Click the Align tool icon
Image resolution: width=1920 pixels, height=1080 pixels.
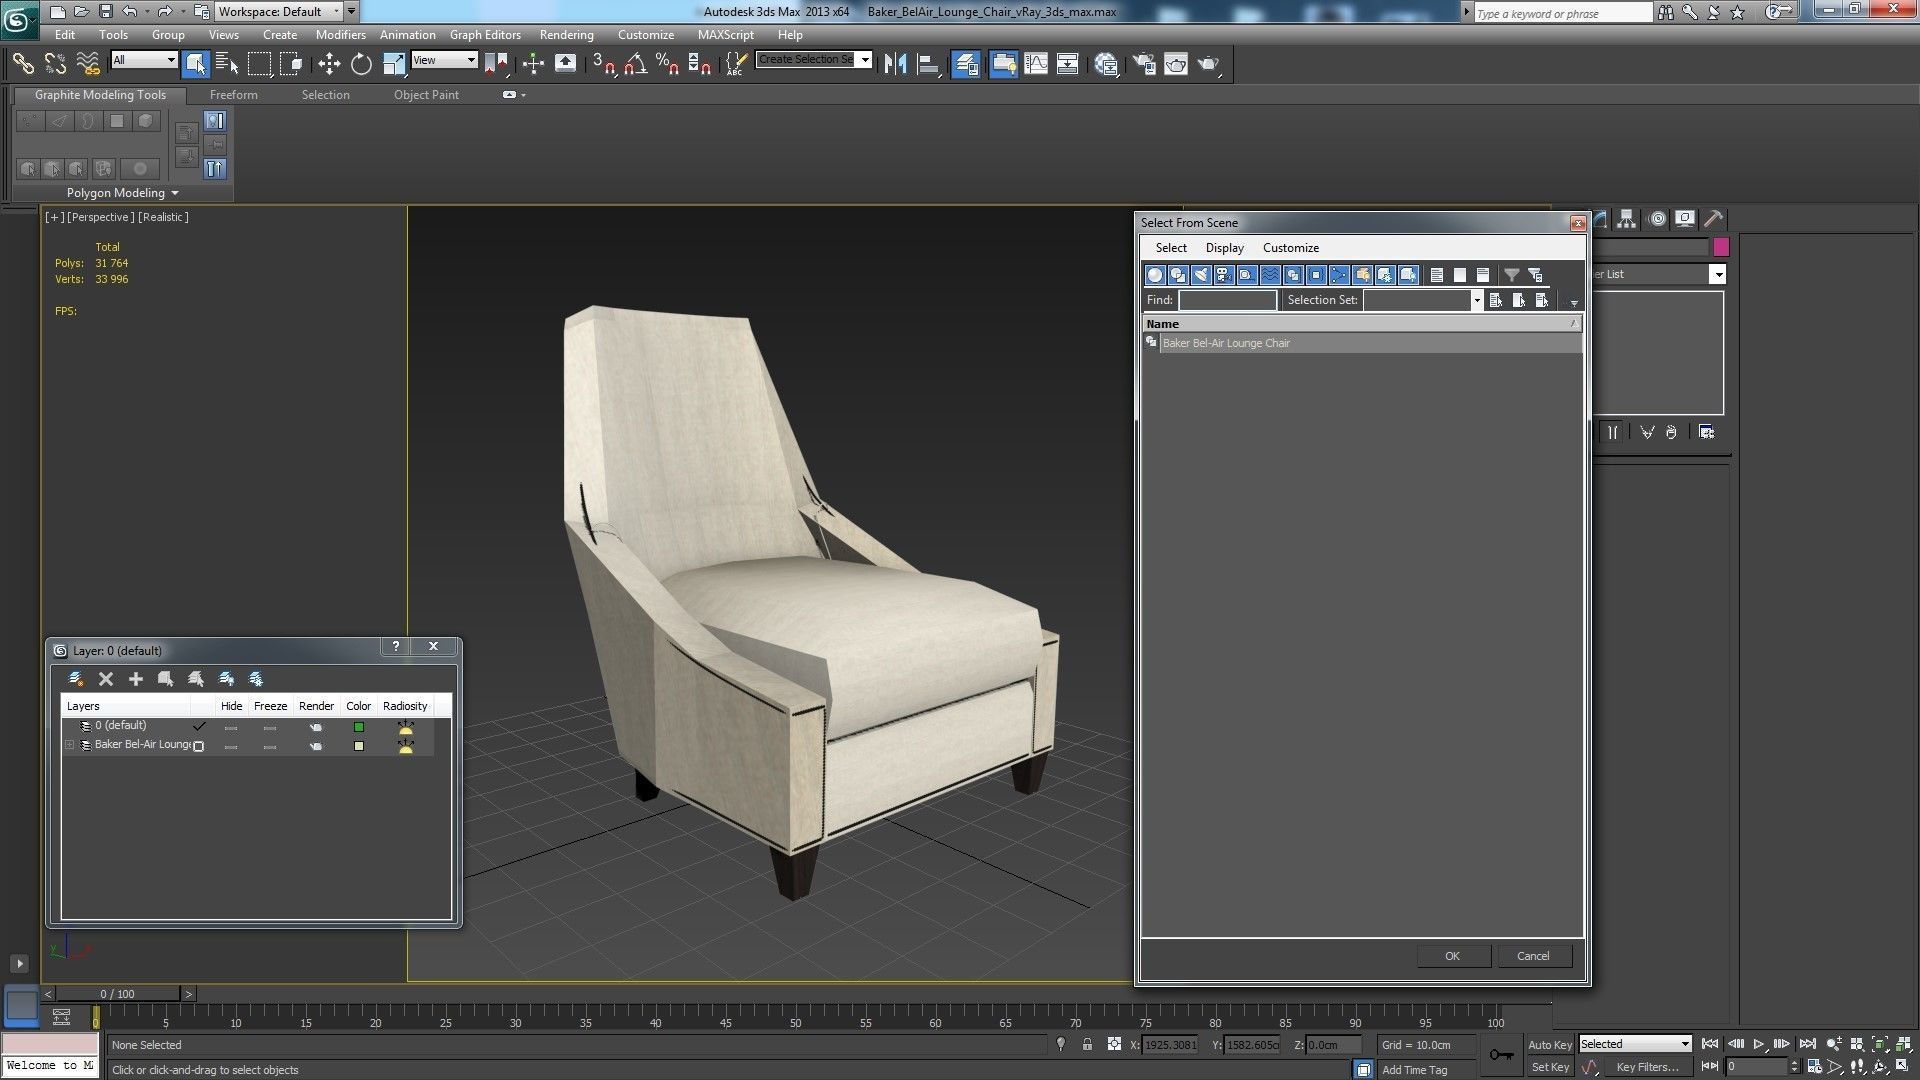[x=928, y=64]
